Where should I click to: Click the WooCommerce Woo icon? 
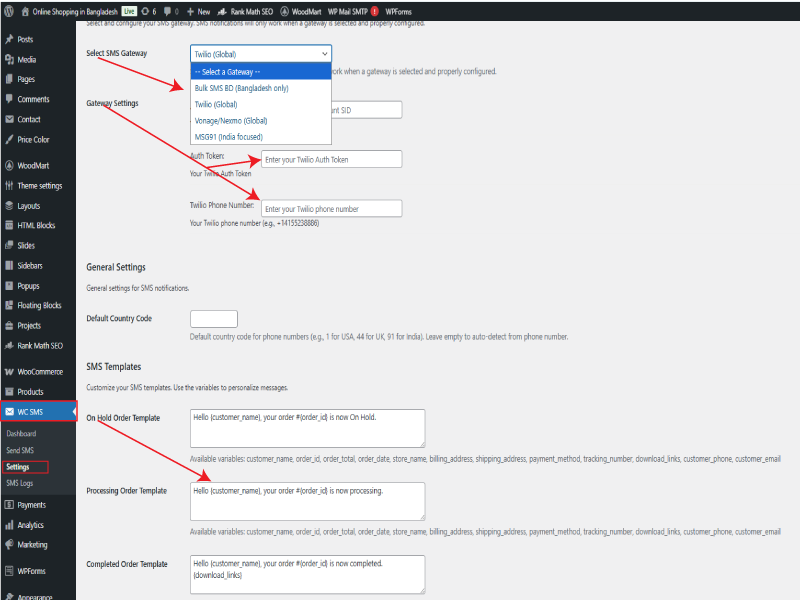coord(9,371)
